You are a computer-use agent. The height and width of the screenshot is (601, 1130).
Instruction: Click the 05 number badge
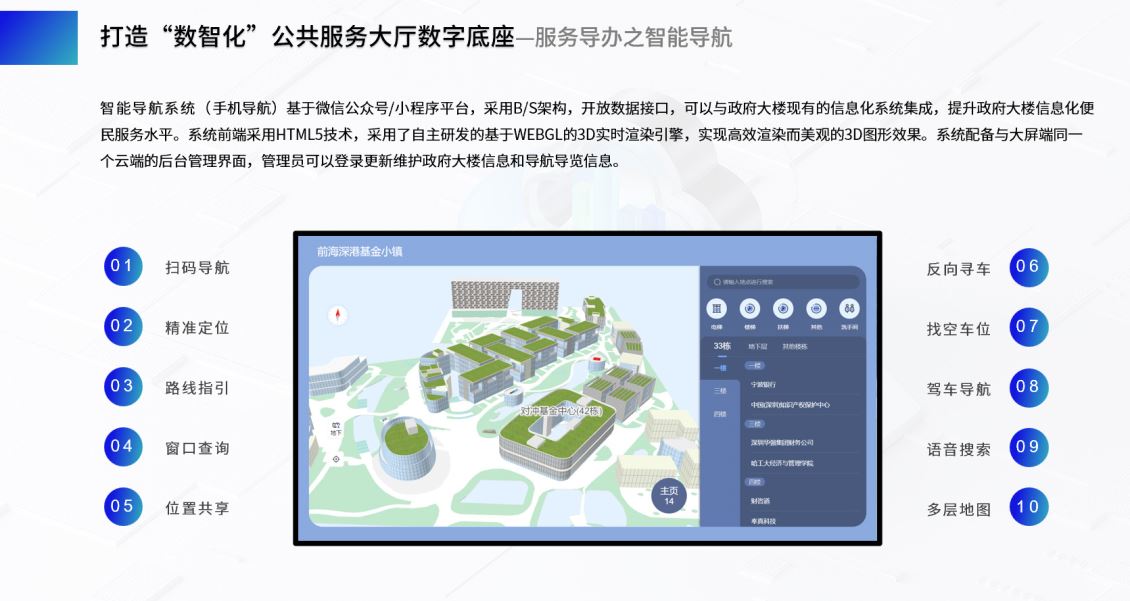(123, 506)
